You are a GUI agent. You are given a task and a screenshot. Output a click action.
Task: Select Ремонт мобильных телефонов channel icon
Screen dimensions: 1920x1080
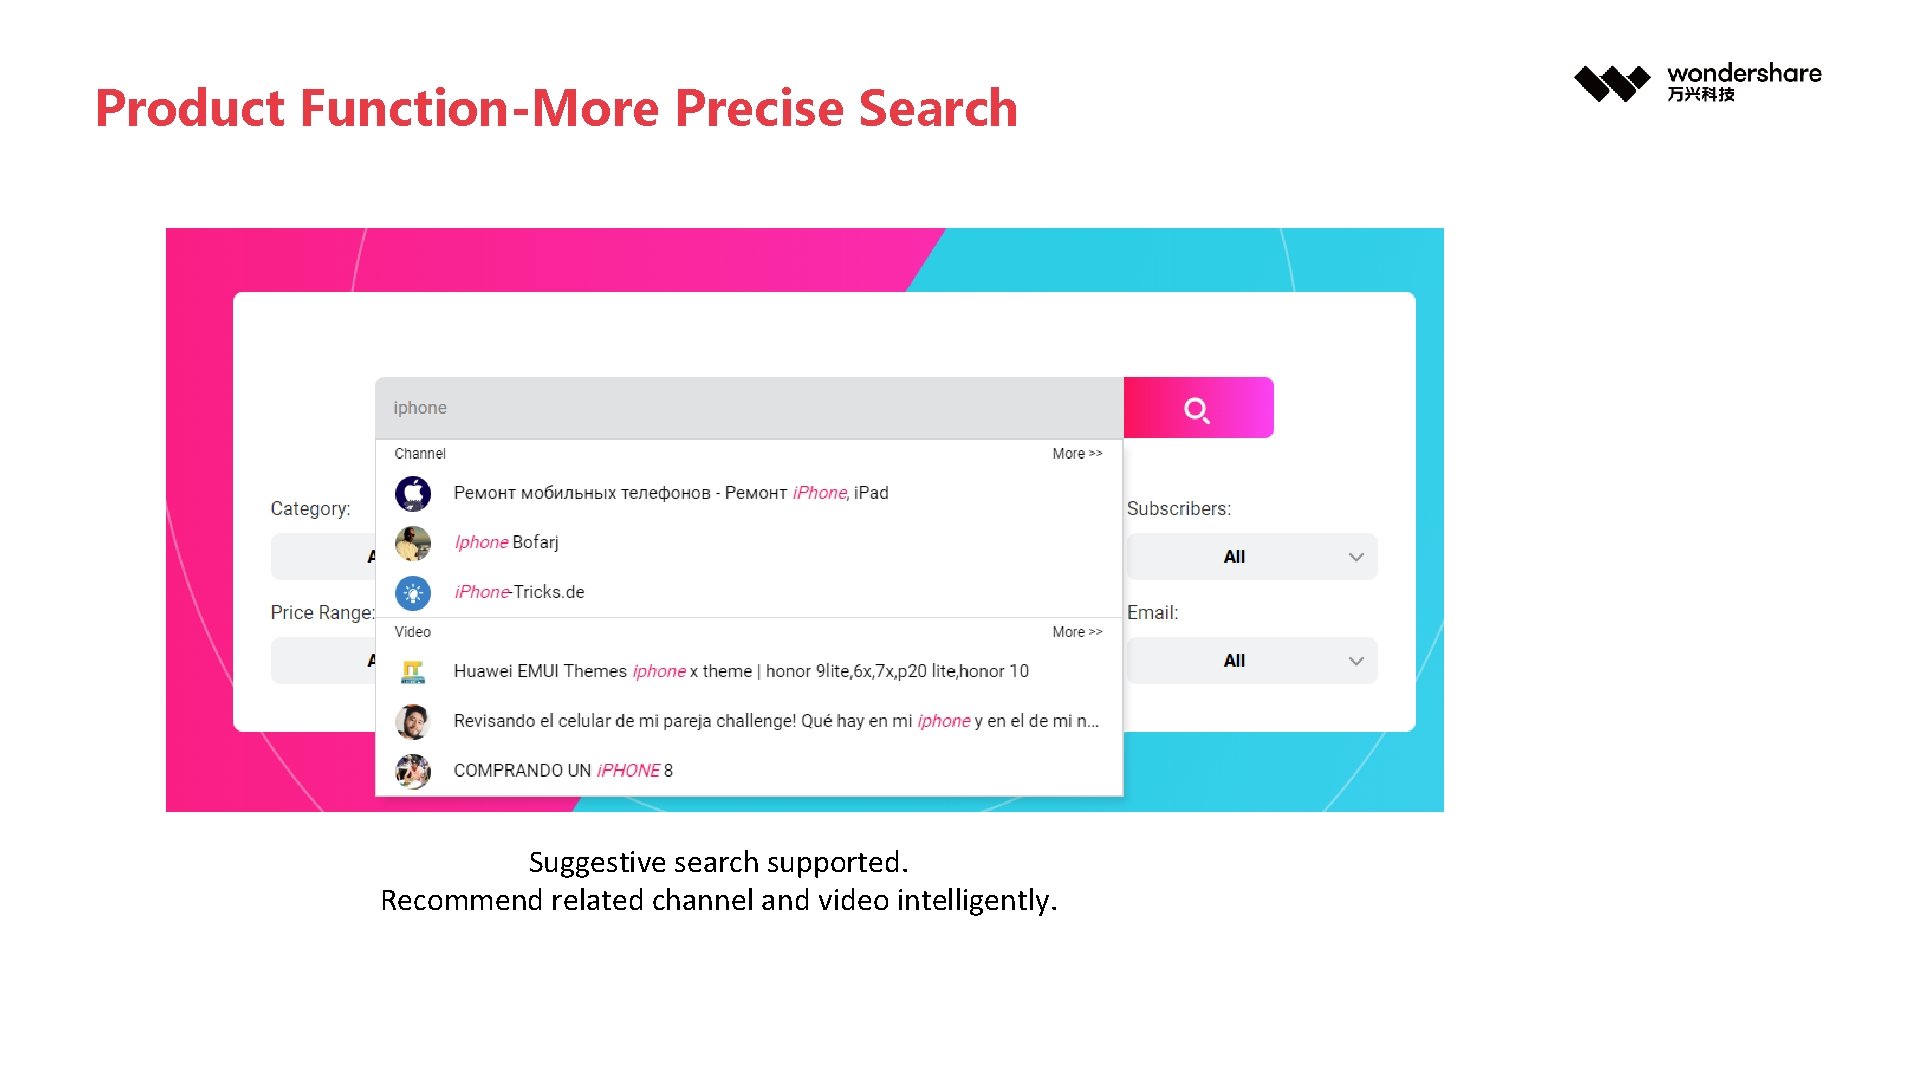click(414, 492)
